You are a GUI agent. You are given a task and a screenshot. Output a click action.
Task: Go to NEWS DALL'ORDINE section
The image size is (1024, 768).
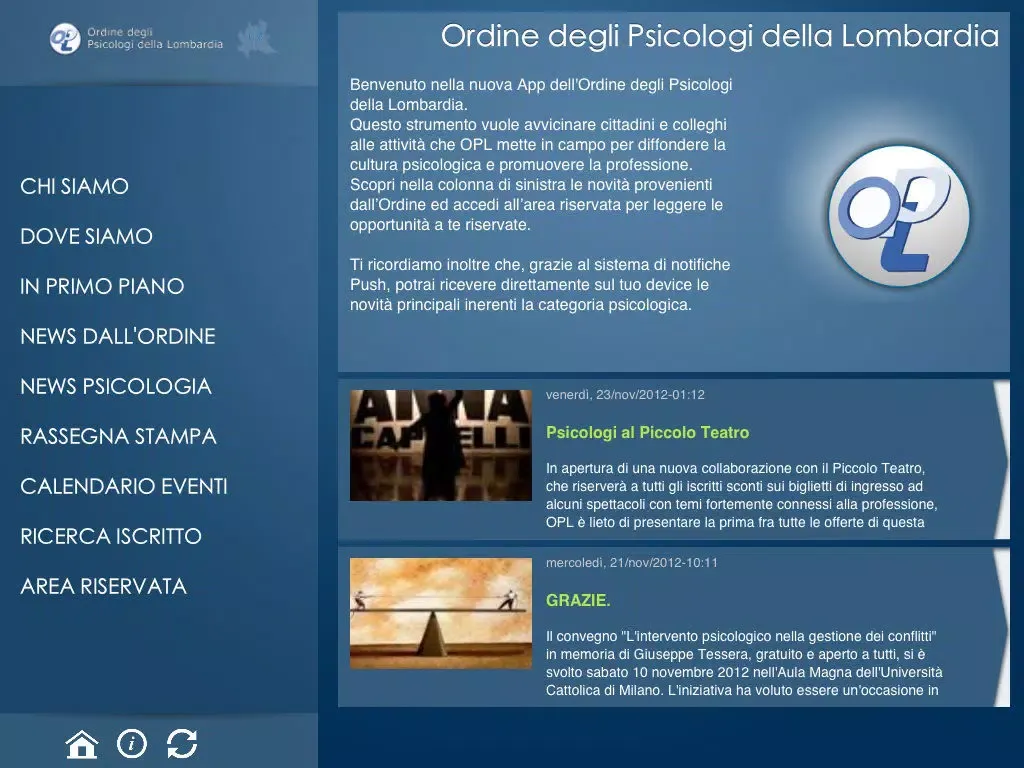pyautogui.click(x=118, y=336)
